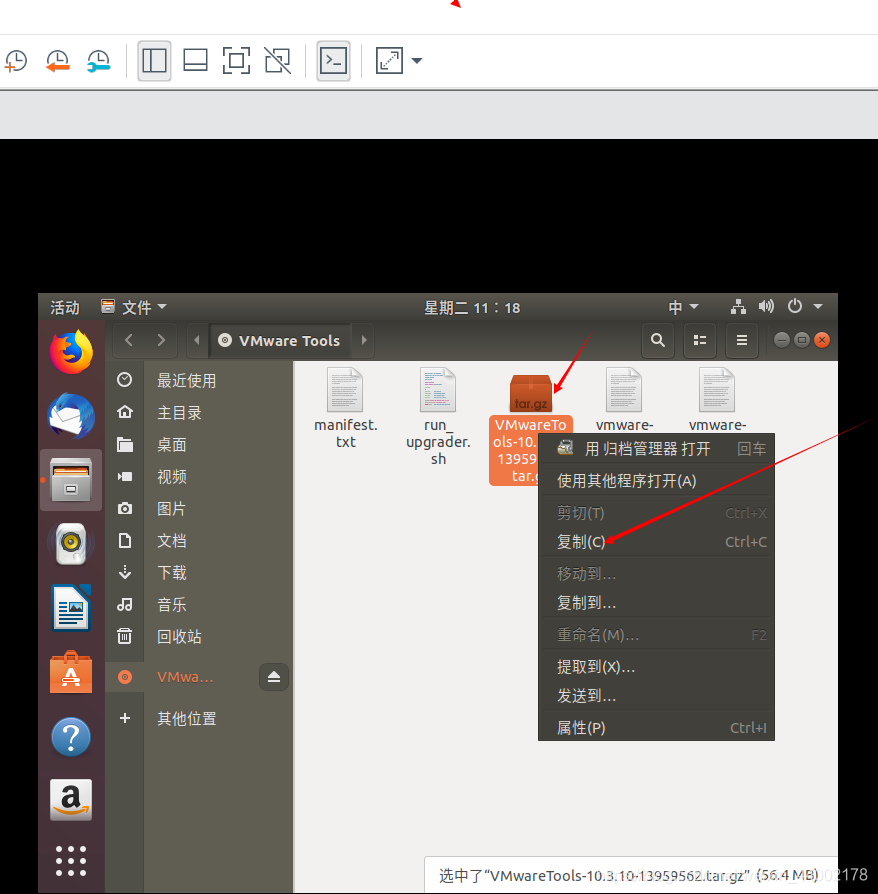Choose 提取到(X)... from the context menu
This screenshot has width=878, height=894.
pyautogui.click(x=656, y=667)
